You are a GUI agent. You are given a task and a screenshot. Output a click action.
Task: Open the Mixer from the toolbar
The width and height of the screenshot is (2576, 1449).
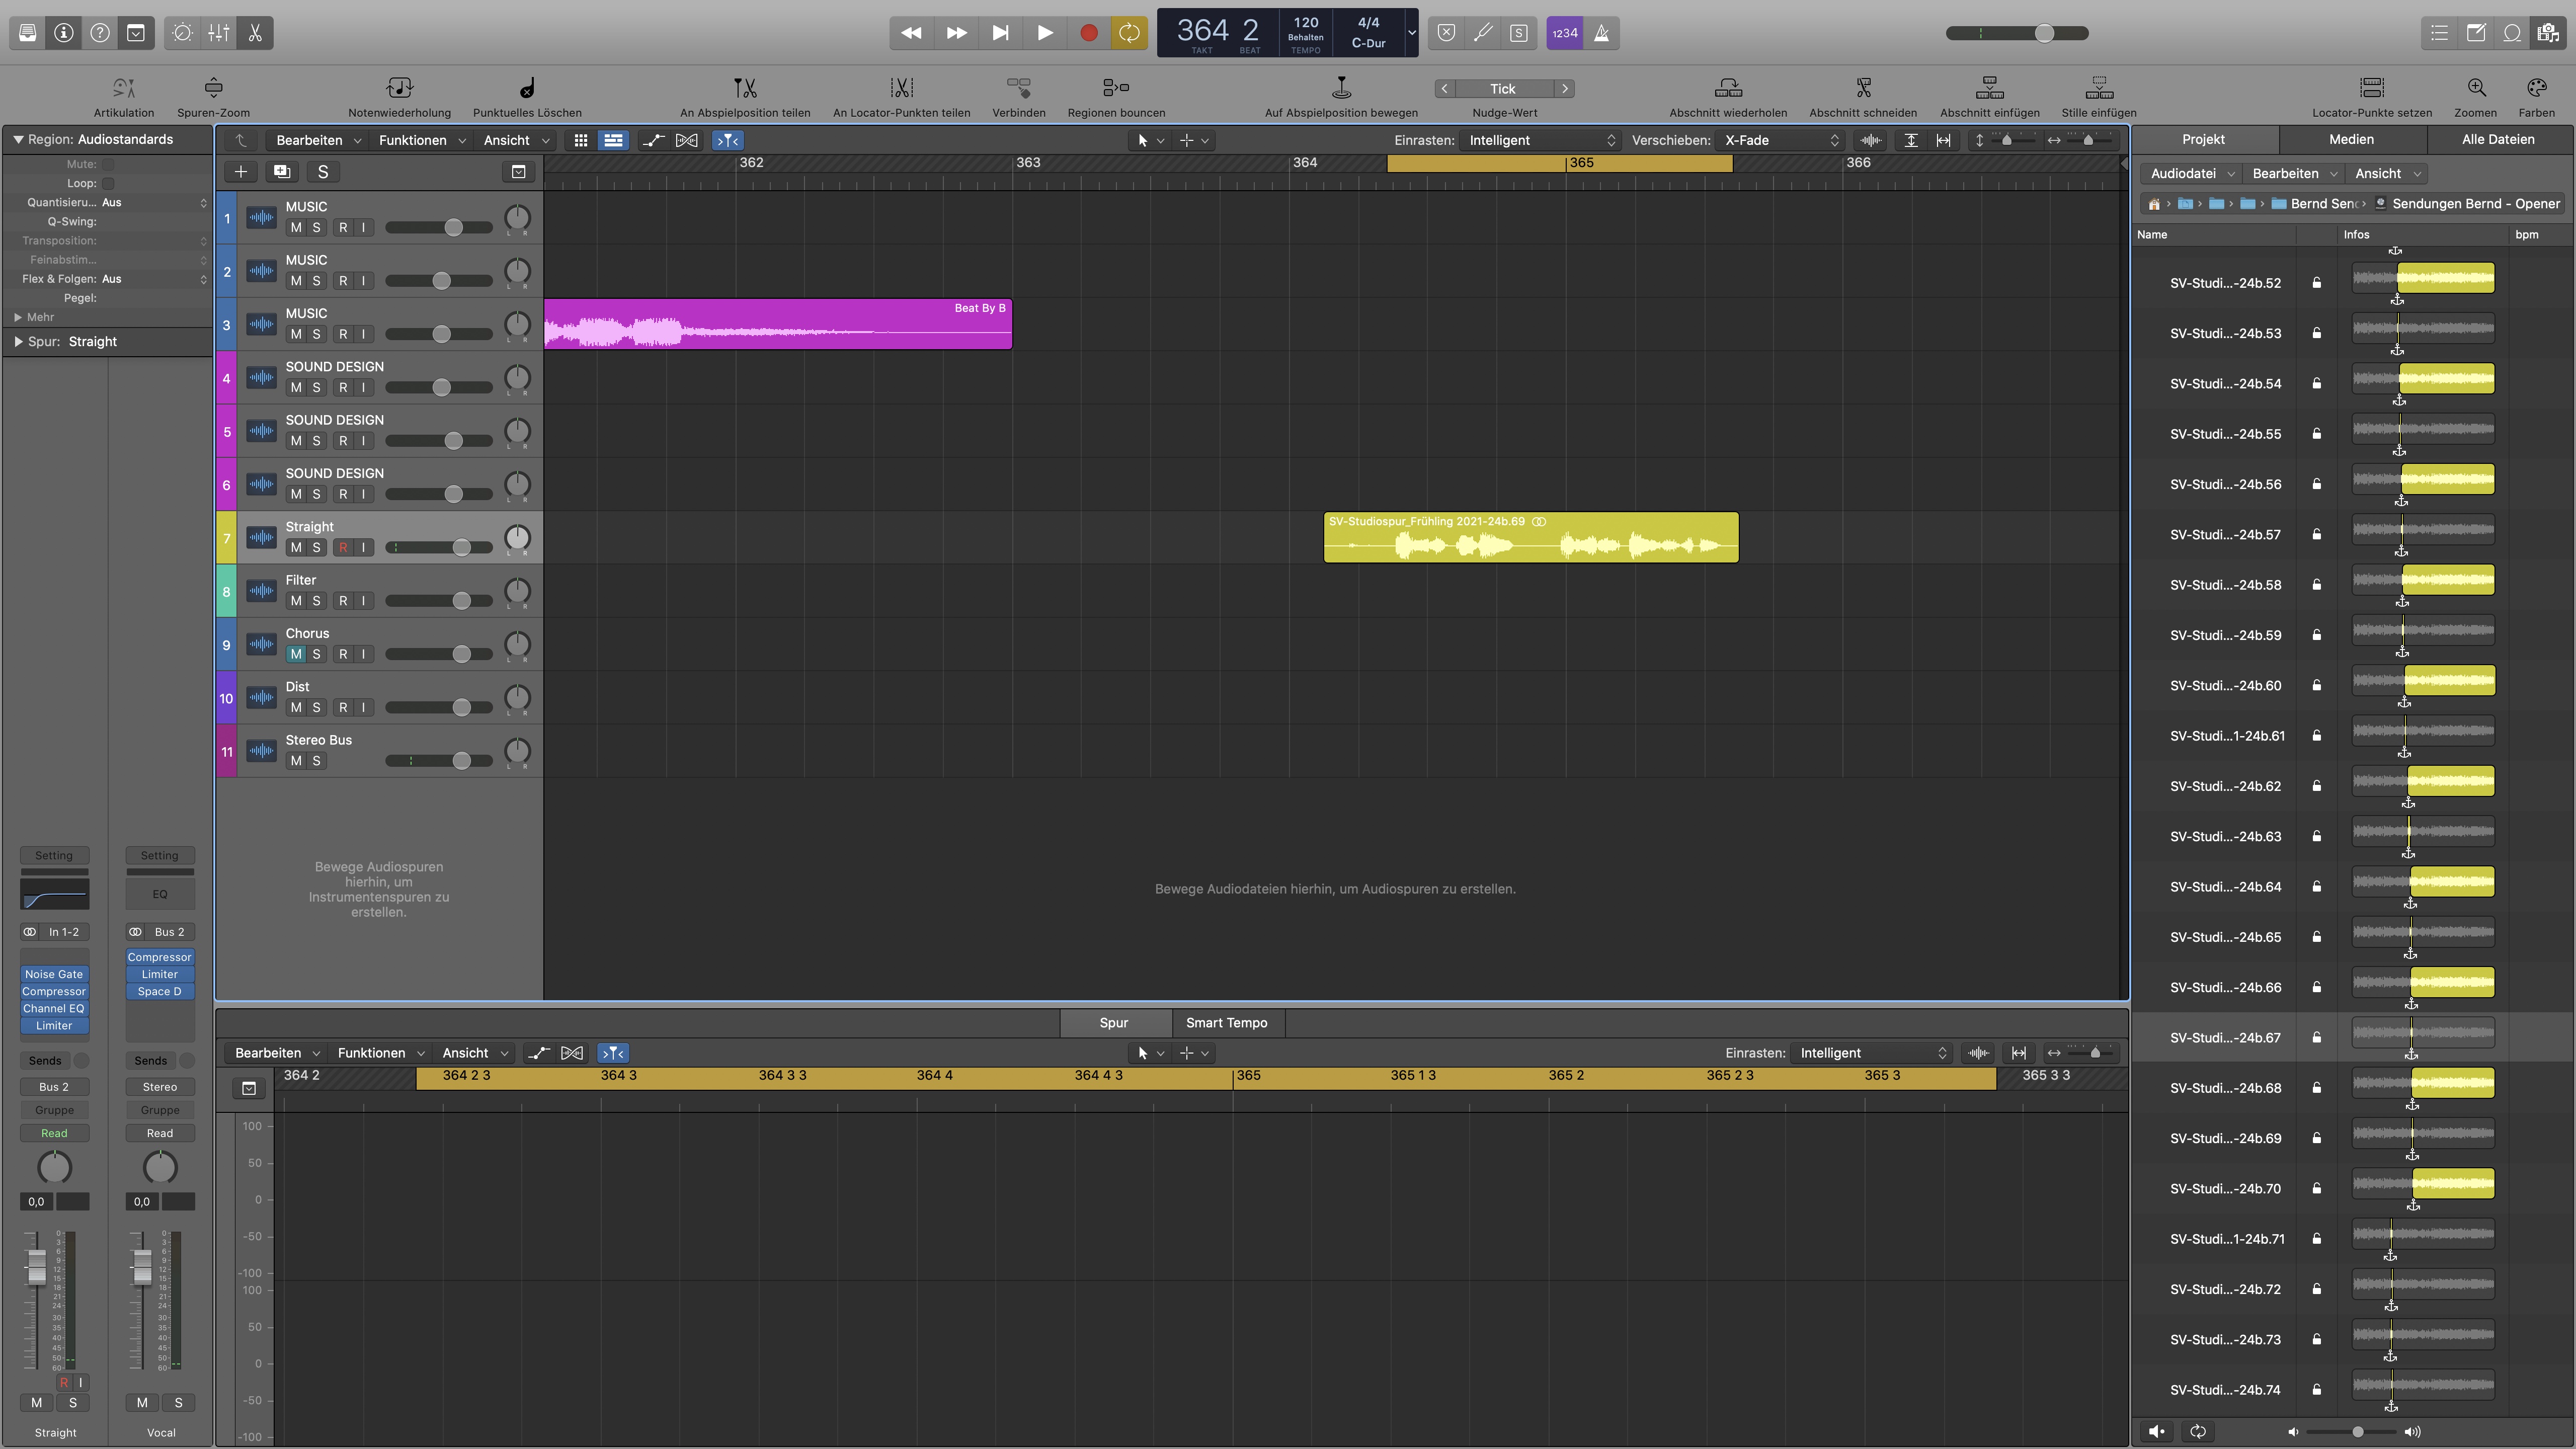219,33
